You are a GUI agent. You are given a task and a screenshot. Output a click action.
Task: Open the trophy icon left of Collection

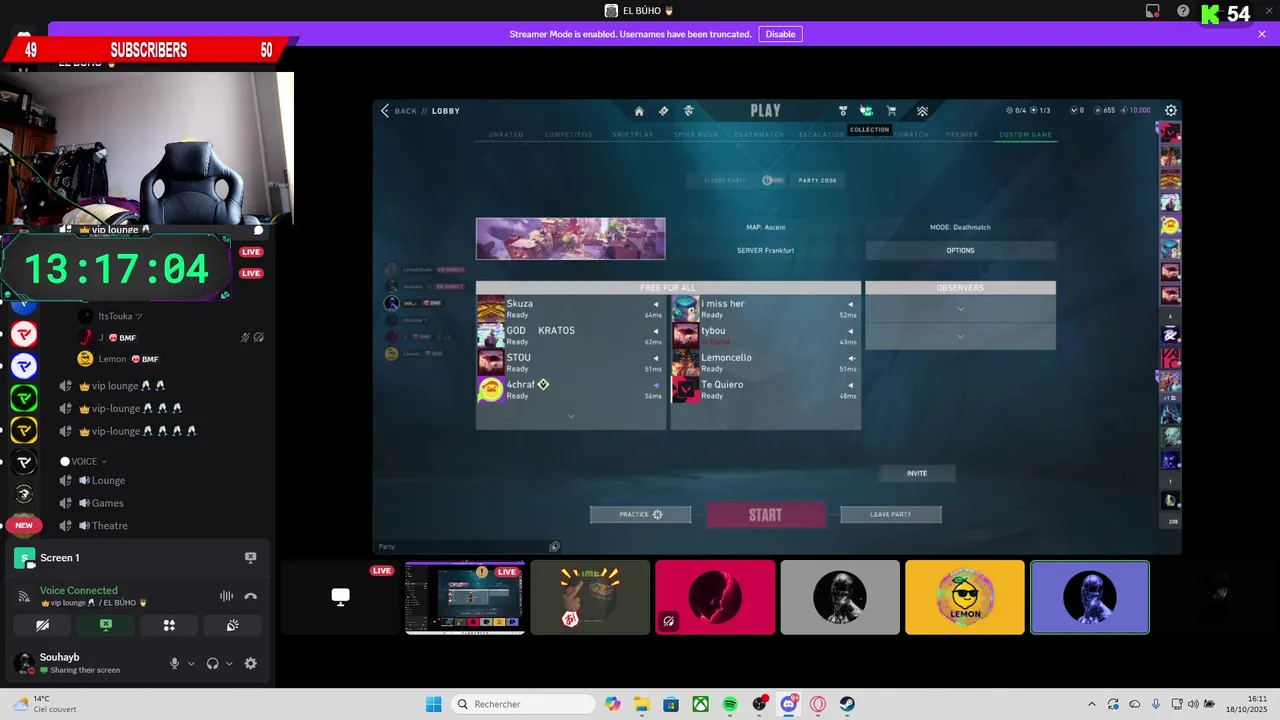pyautogui.click(x=843, y=111)
